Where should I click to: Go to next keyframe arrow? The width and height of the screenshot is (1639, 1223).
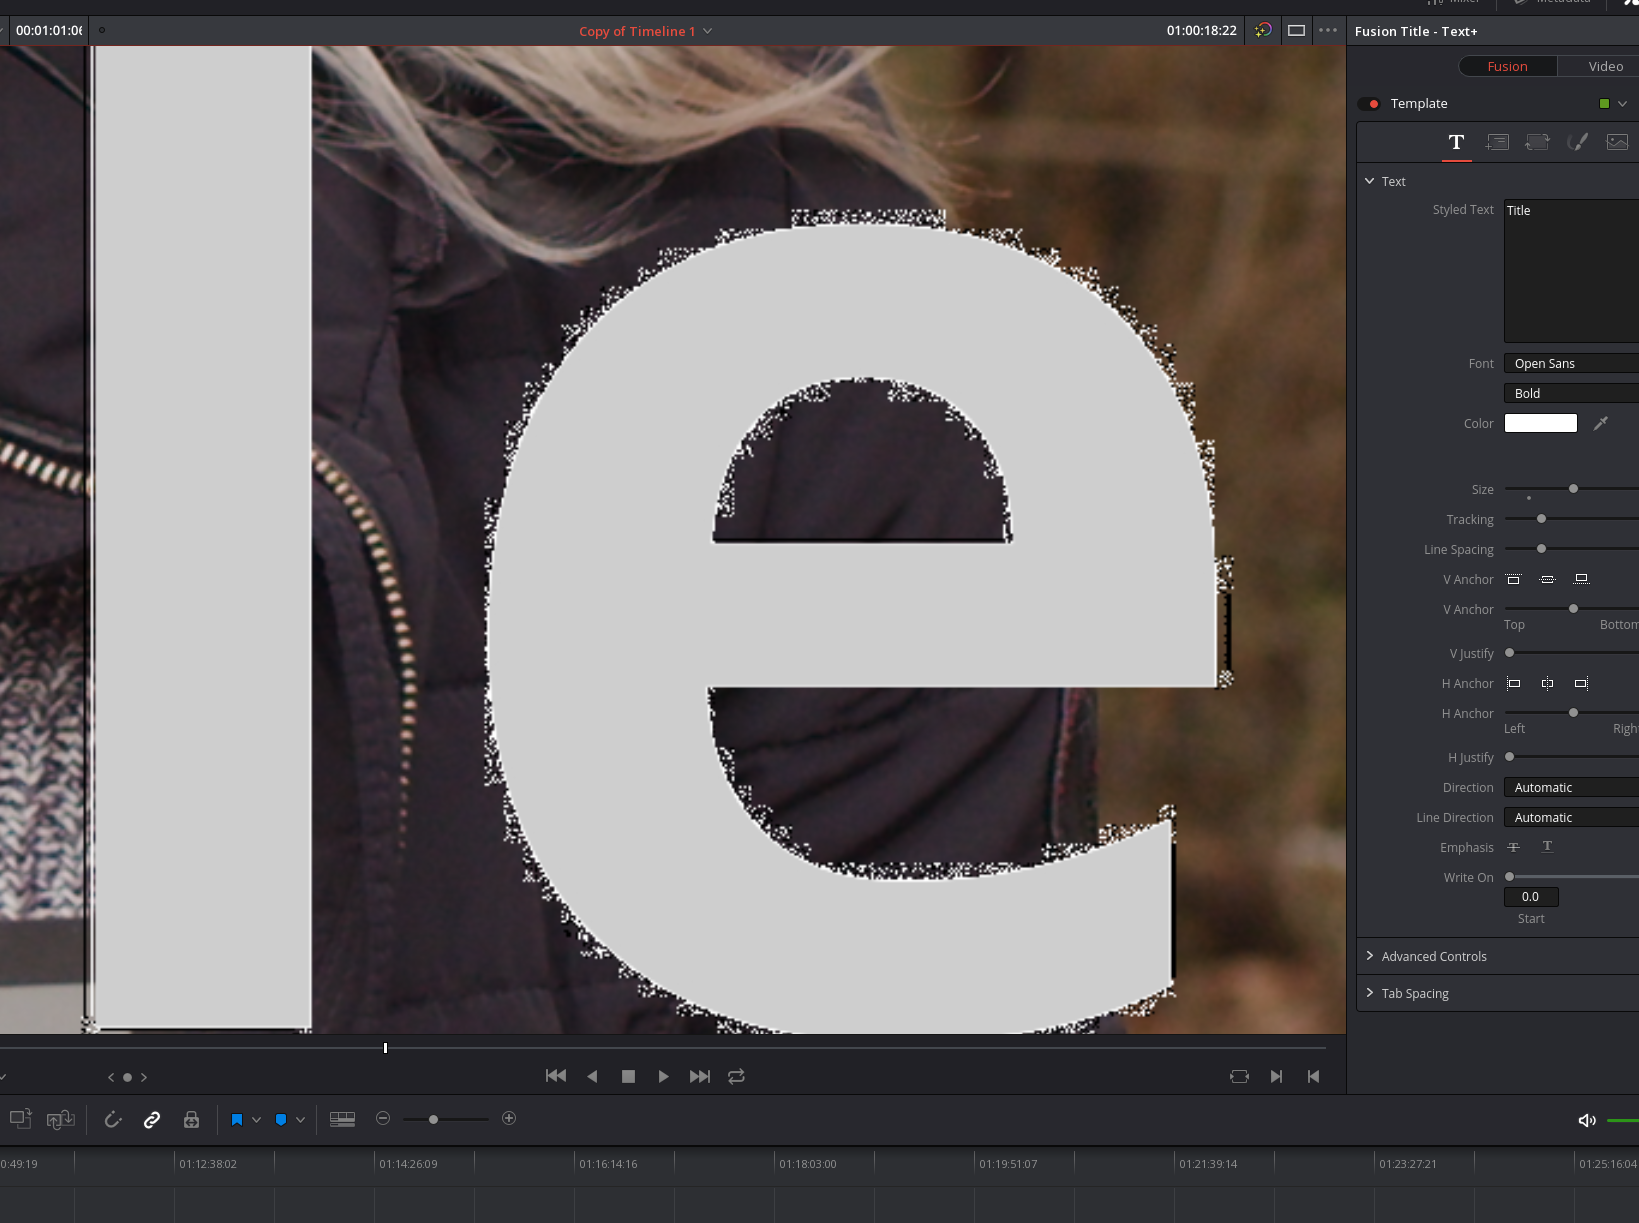click(144, 1078)
